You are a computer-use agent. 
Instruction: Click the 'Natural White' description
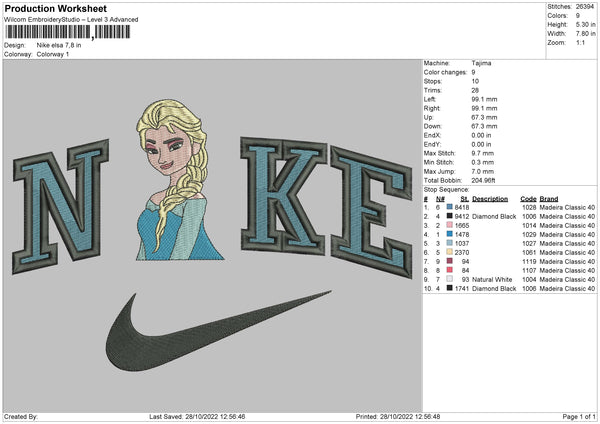492,279
